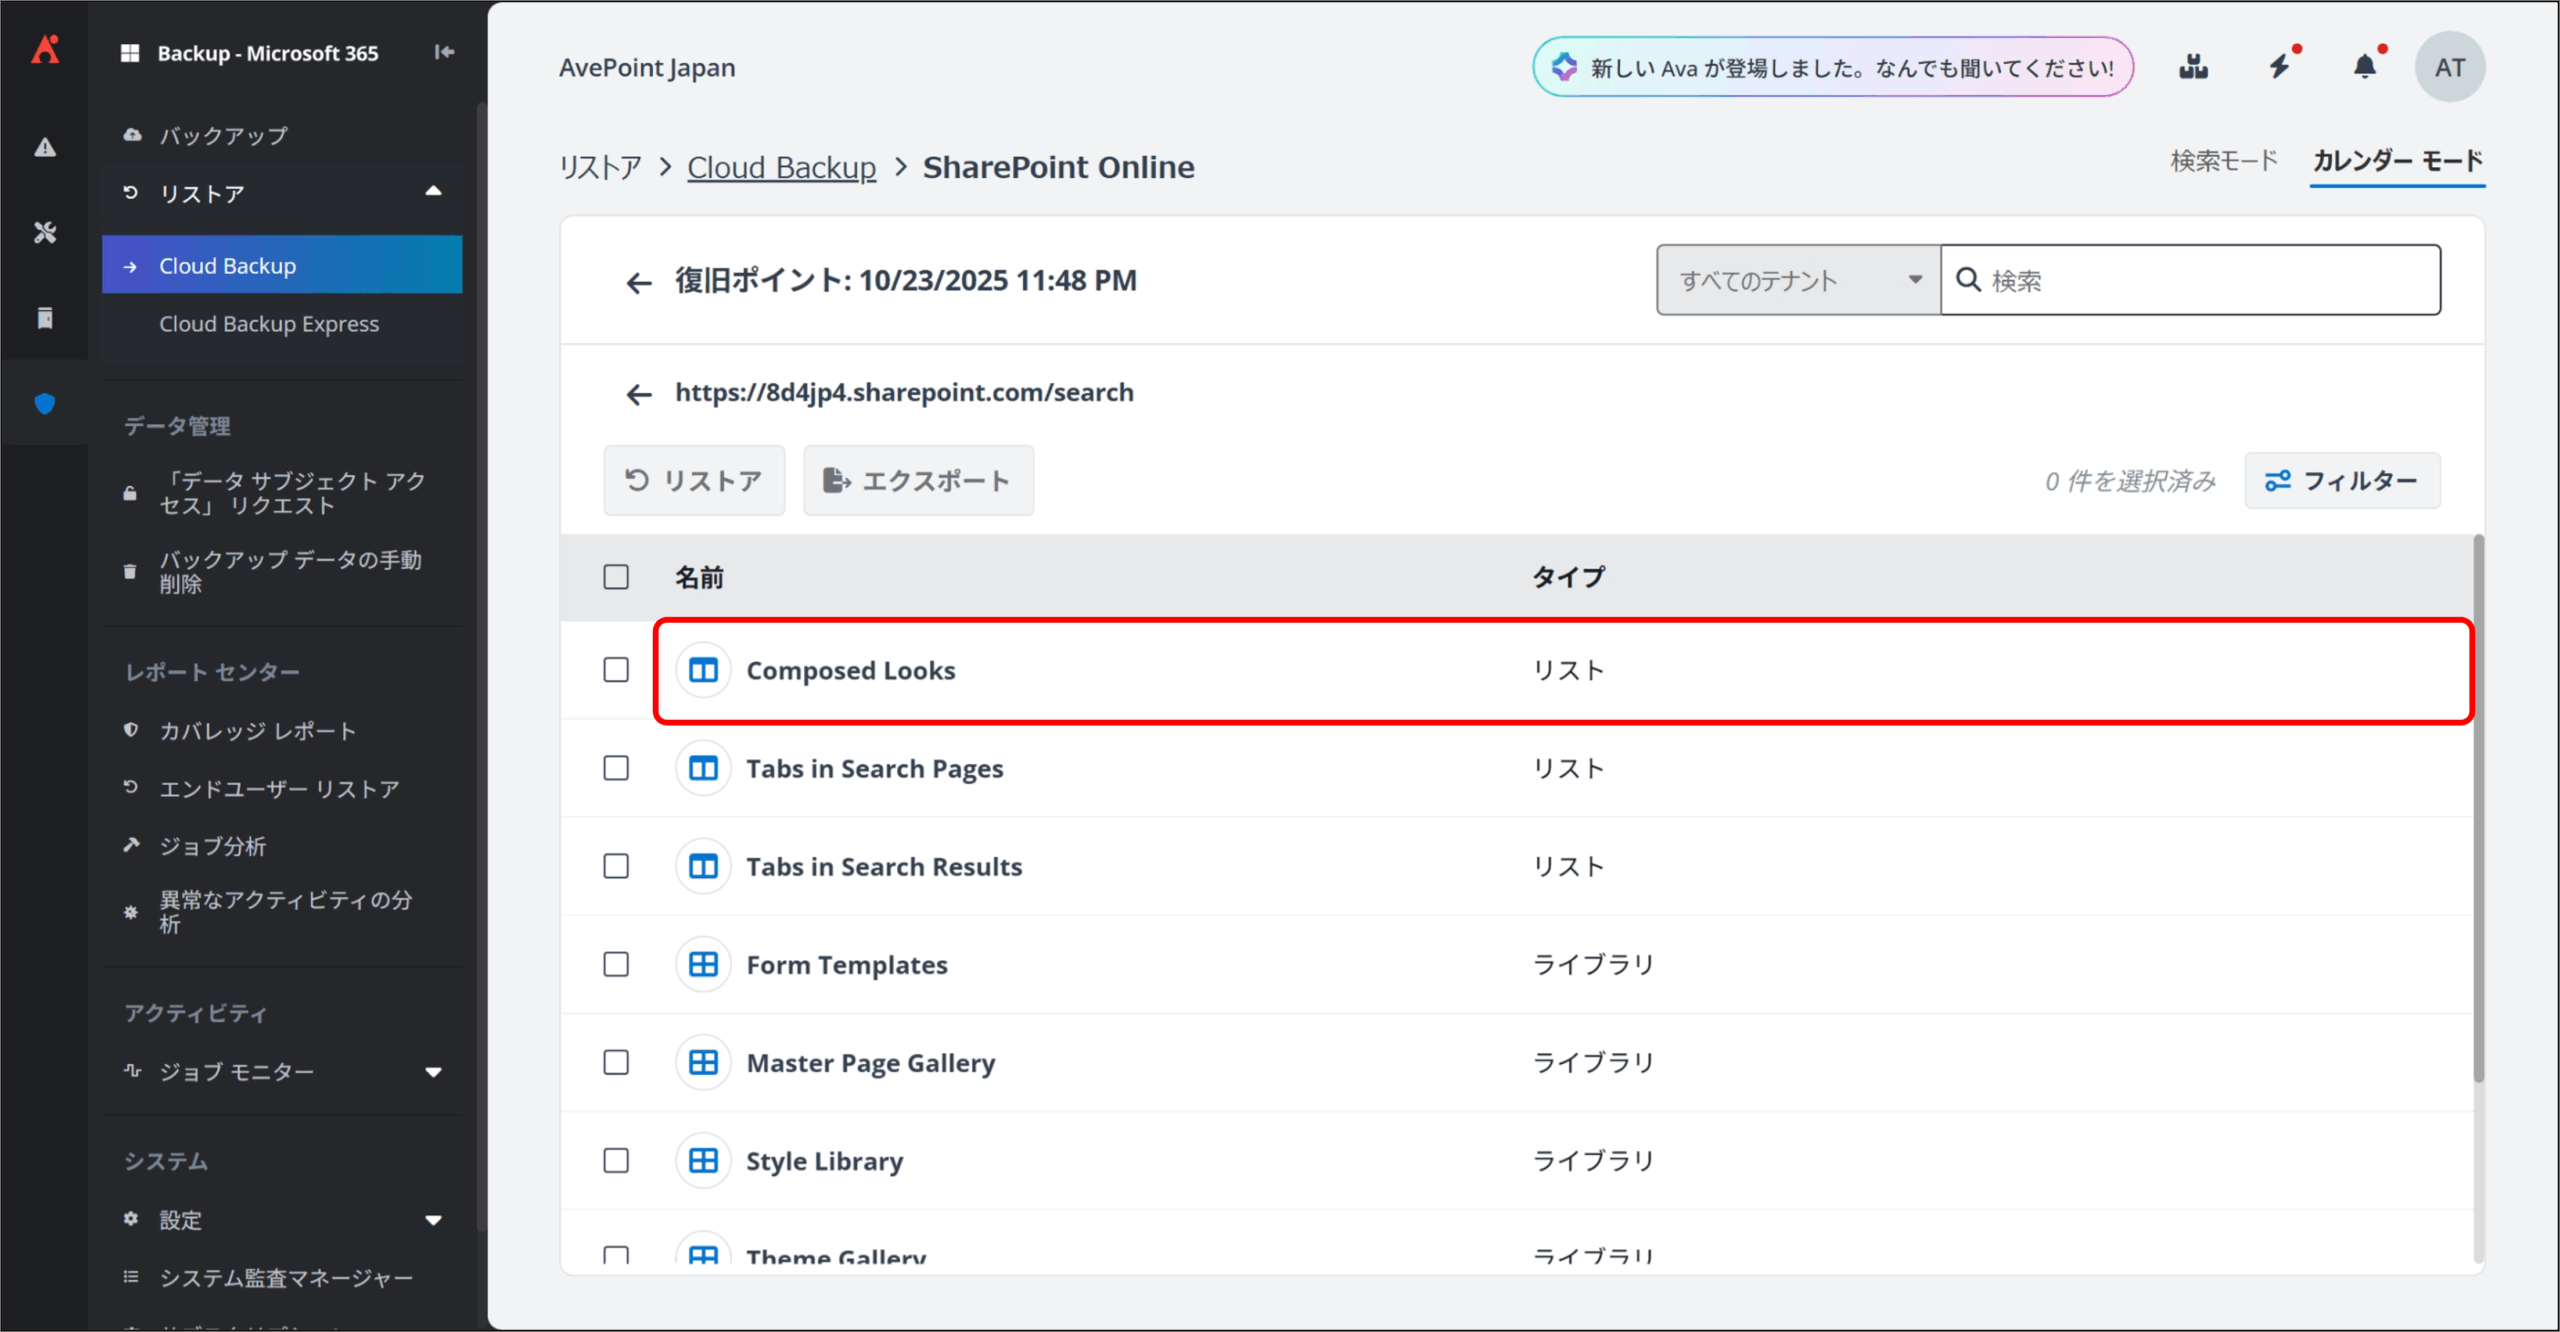
Task: Click the フィルター button
Action: 2341,481
